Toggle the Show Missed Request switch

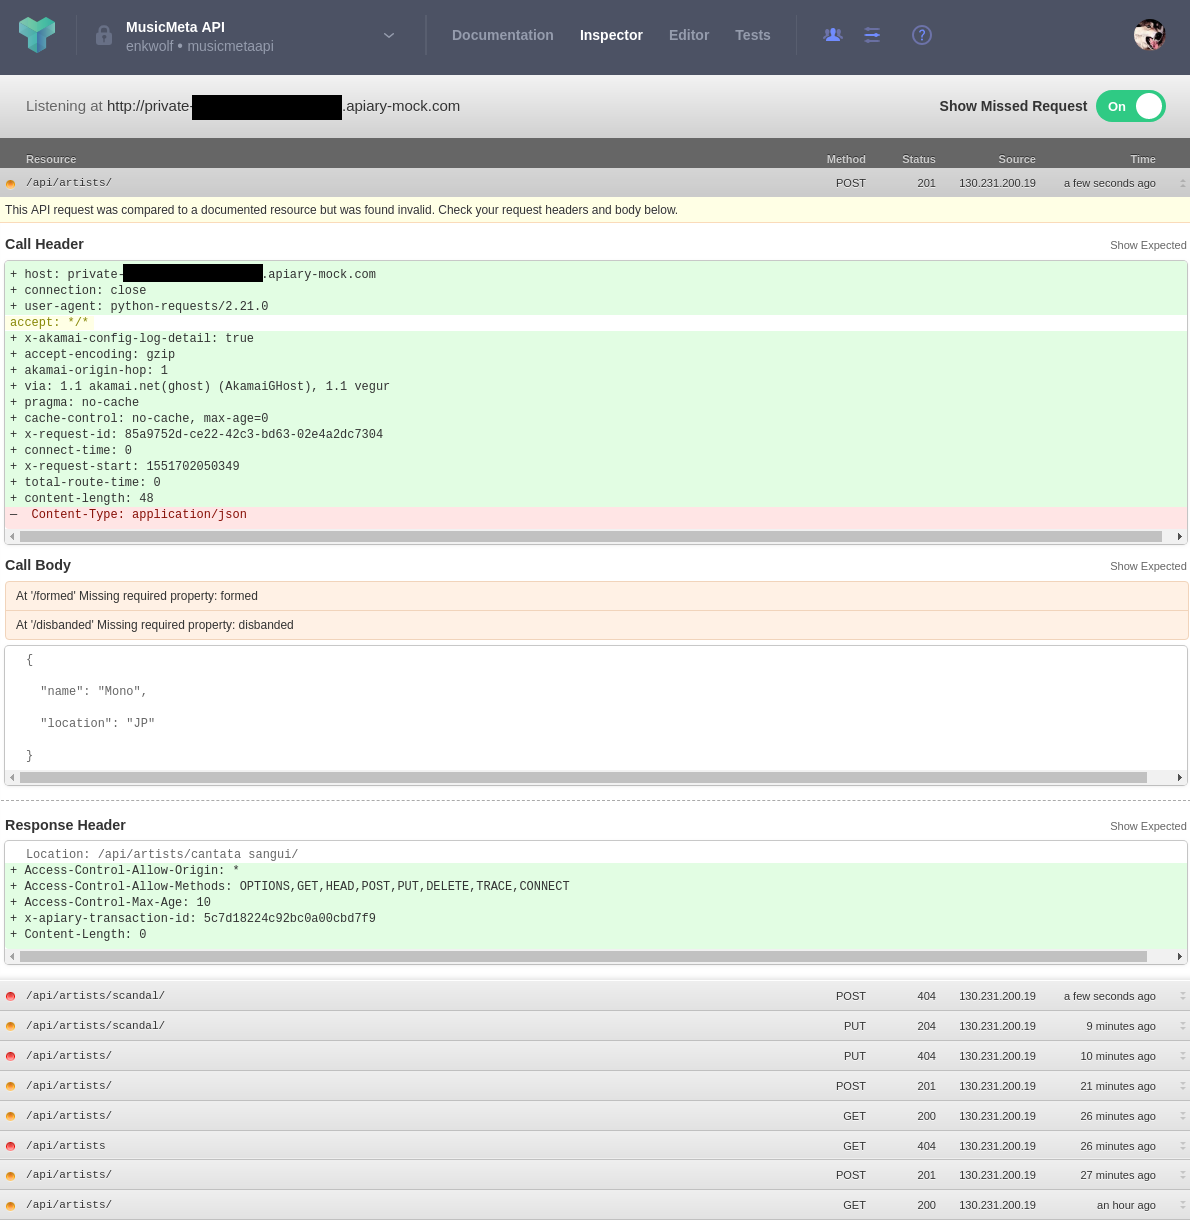(x=1131, y=106)
